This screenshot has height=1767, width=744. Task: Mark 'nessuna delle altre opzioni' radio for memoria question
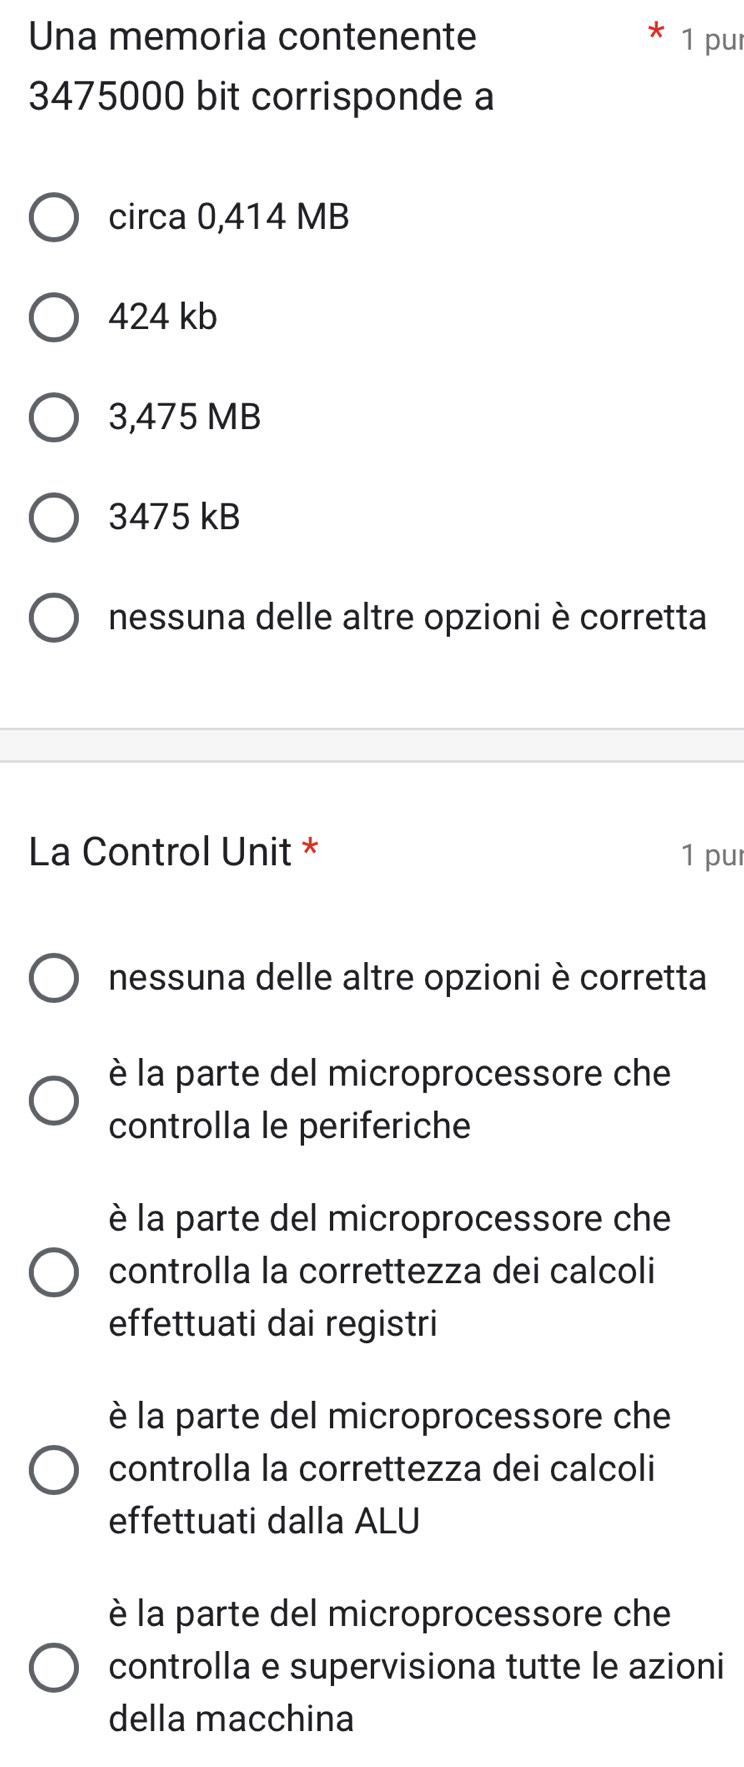point(53,618)
